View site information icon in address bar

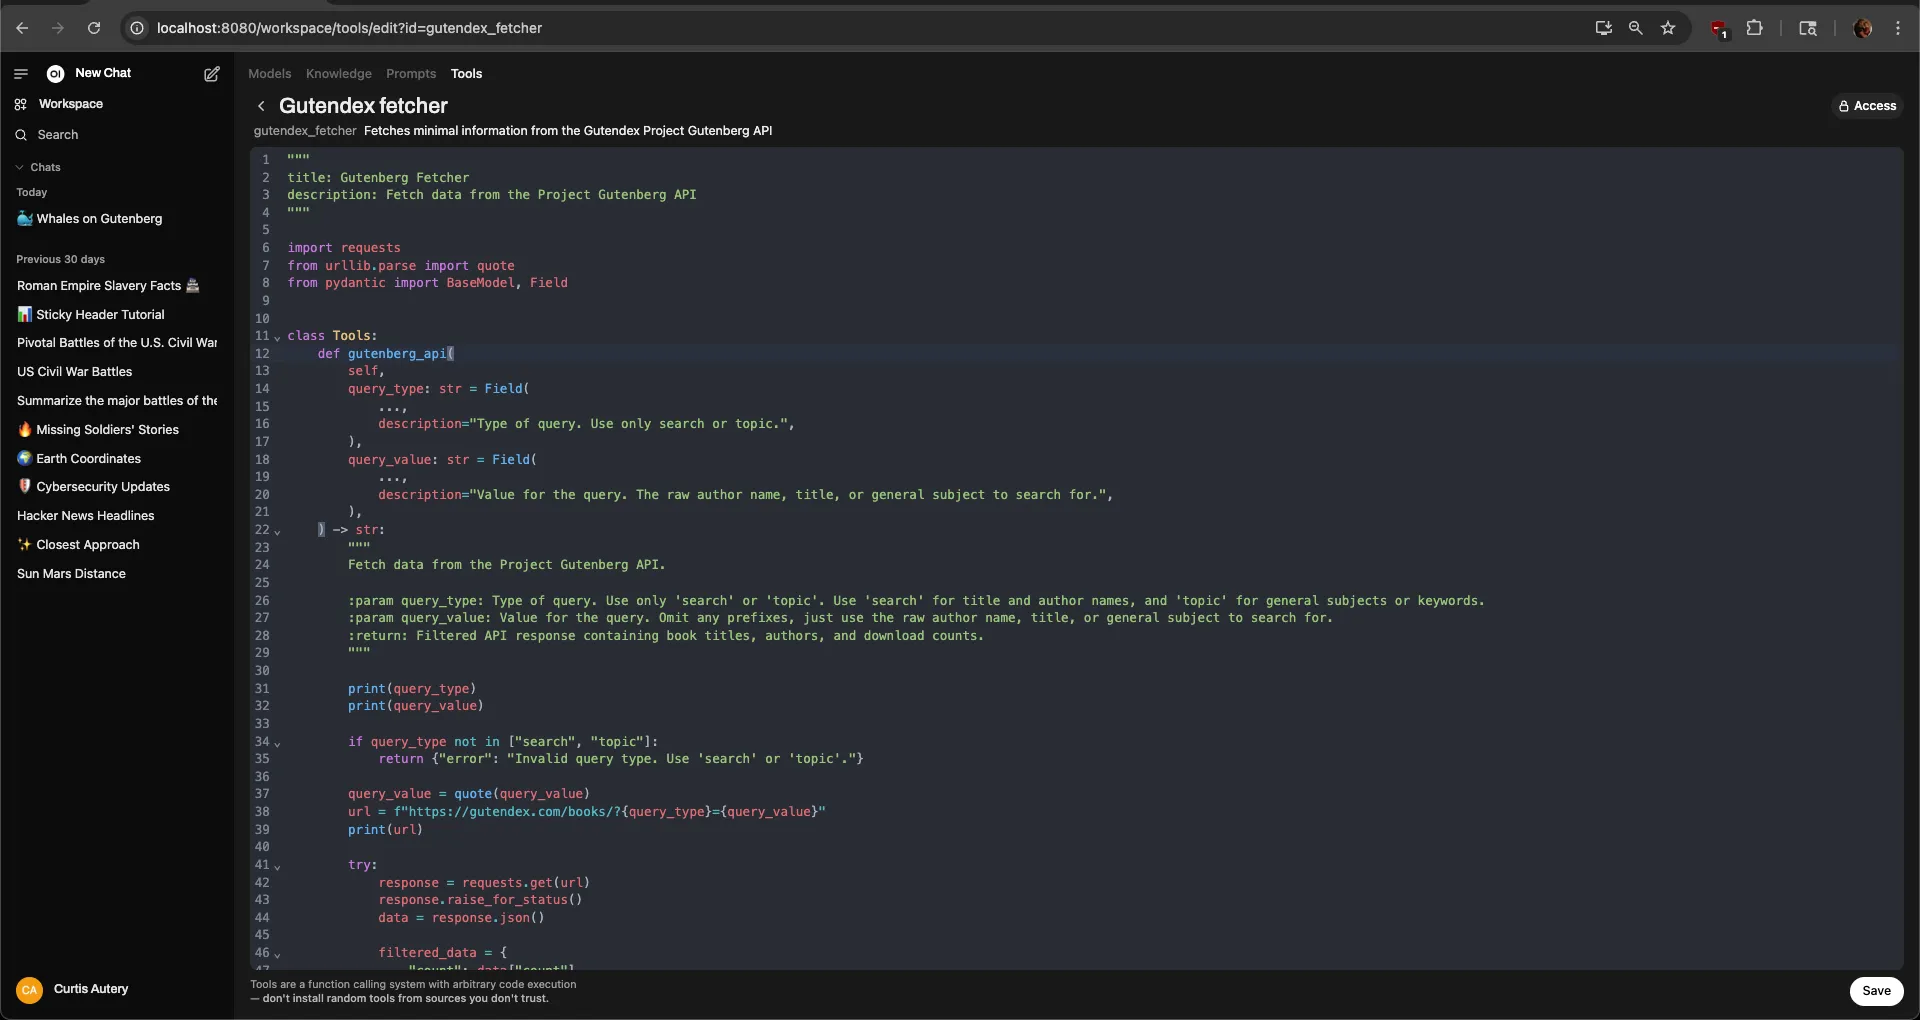pyautogui.click(x=138, y=28)
